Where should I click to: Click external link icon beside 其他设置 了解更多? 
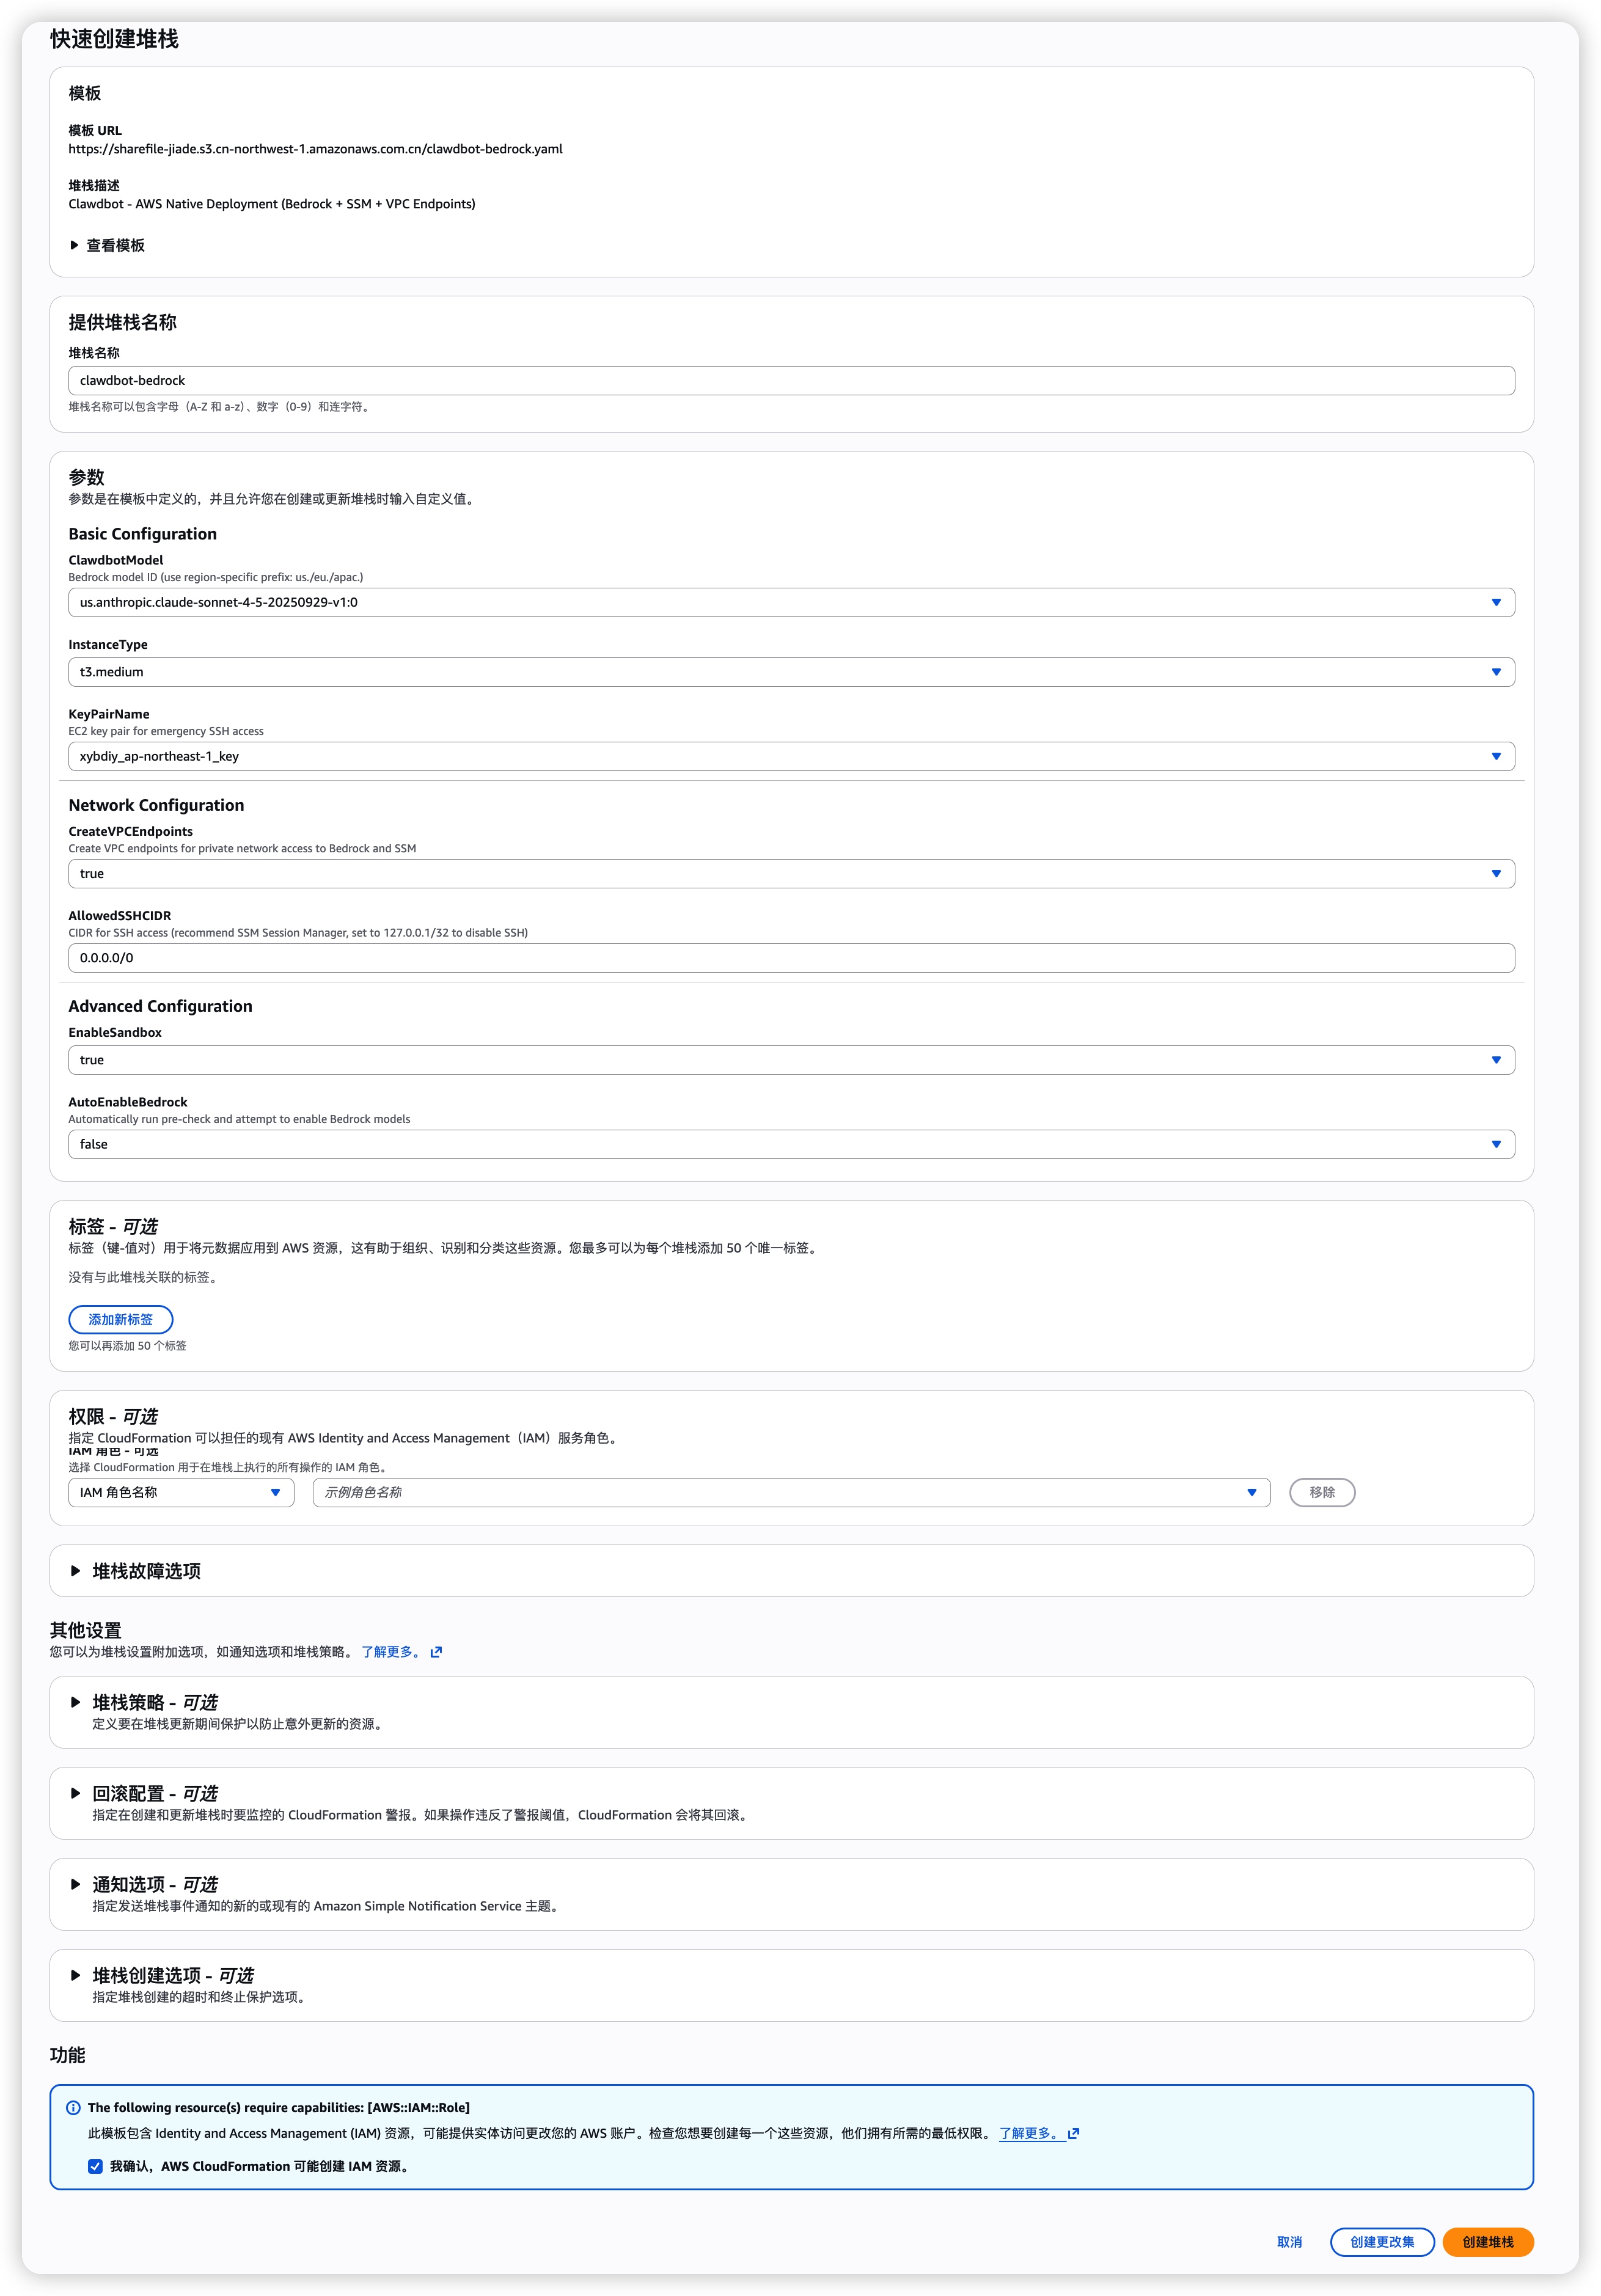coord(436,1652)
